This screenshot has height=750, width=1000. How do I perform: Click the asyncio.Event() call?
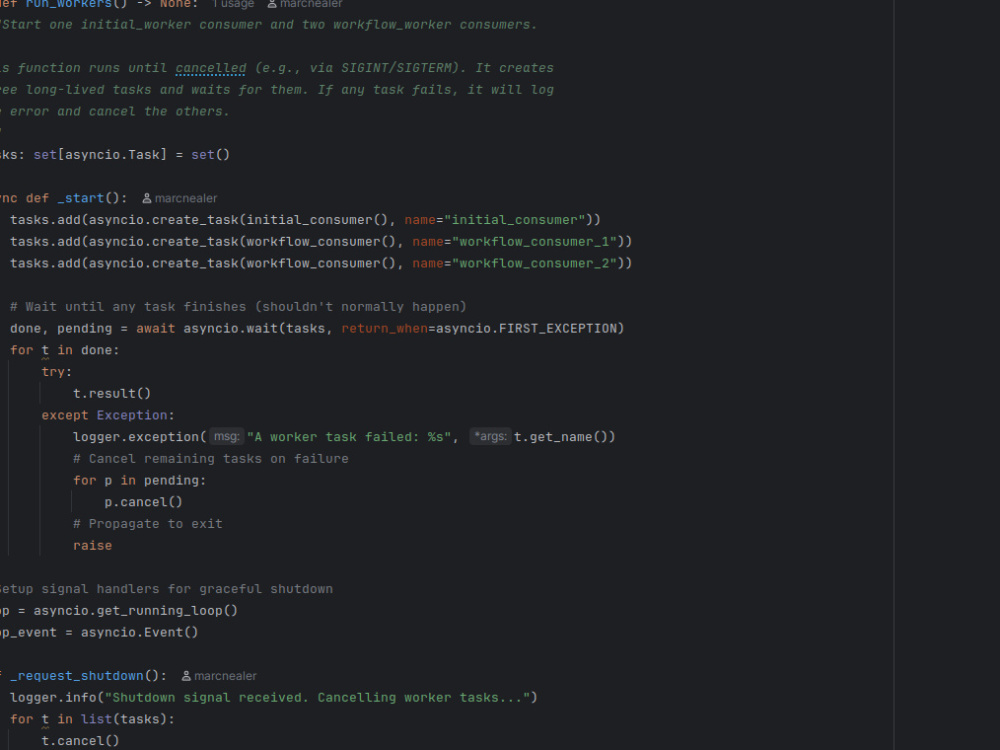click(x=140, y=632)
